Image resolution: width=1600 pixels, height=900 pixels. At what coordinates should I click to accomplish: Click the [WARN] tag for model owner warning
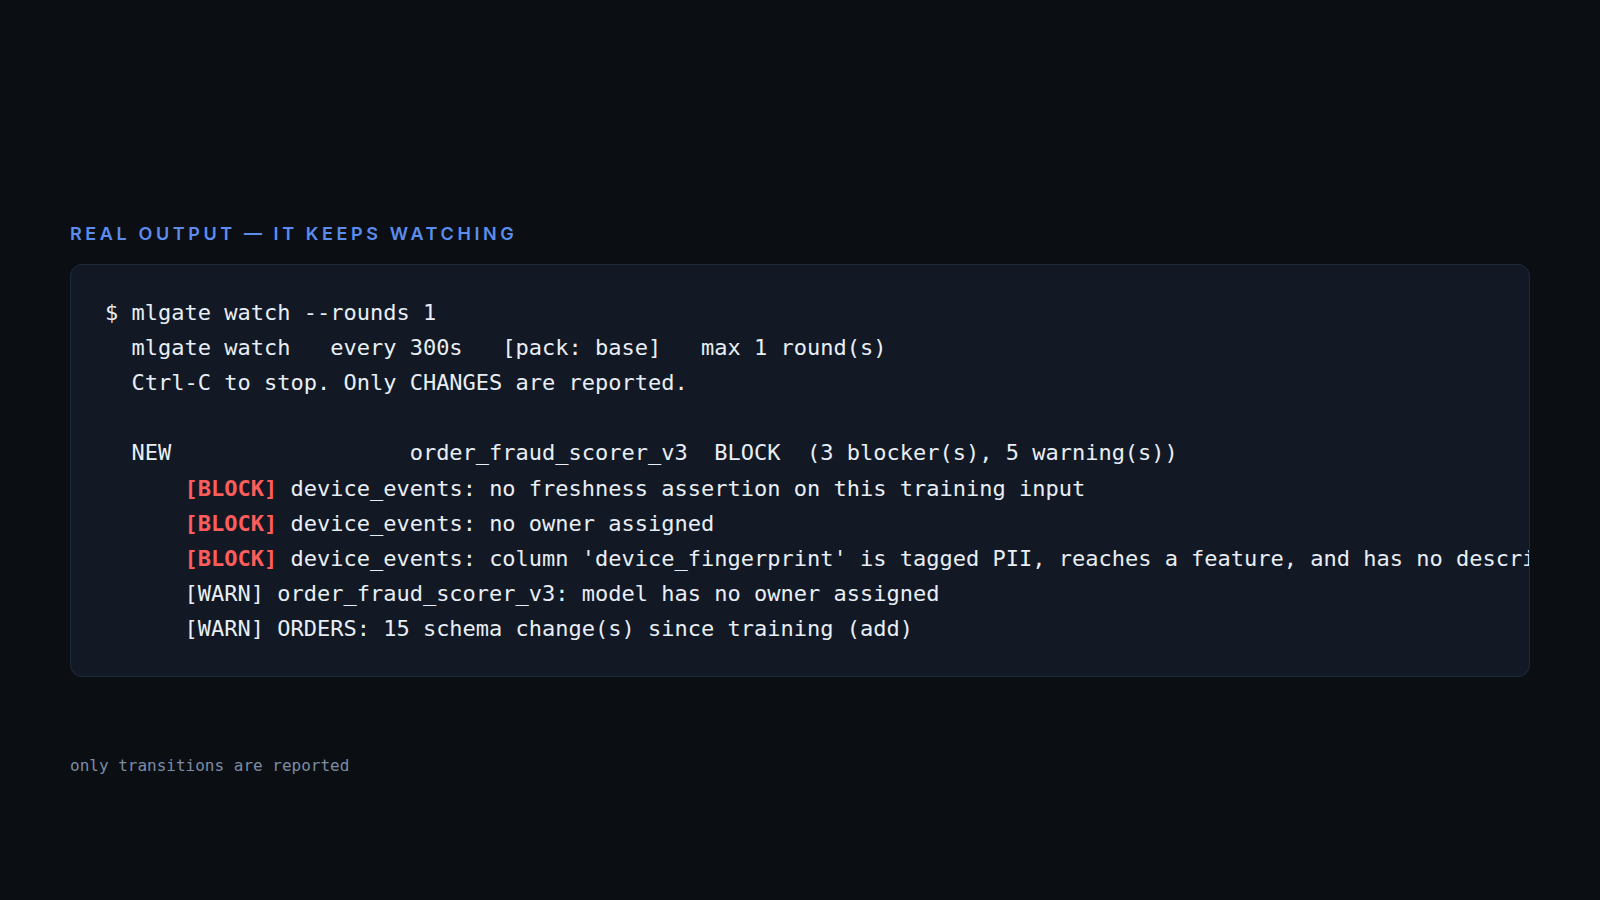point(224,594)
